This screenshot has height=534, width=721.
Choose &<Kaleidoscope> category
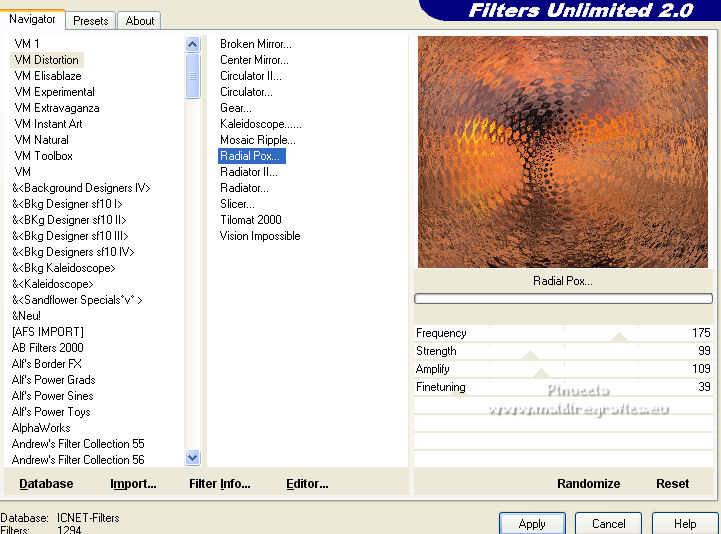(52, 284)
